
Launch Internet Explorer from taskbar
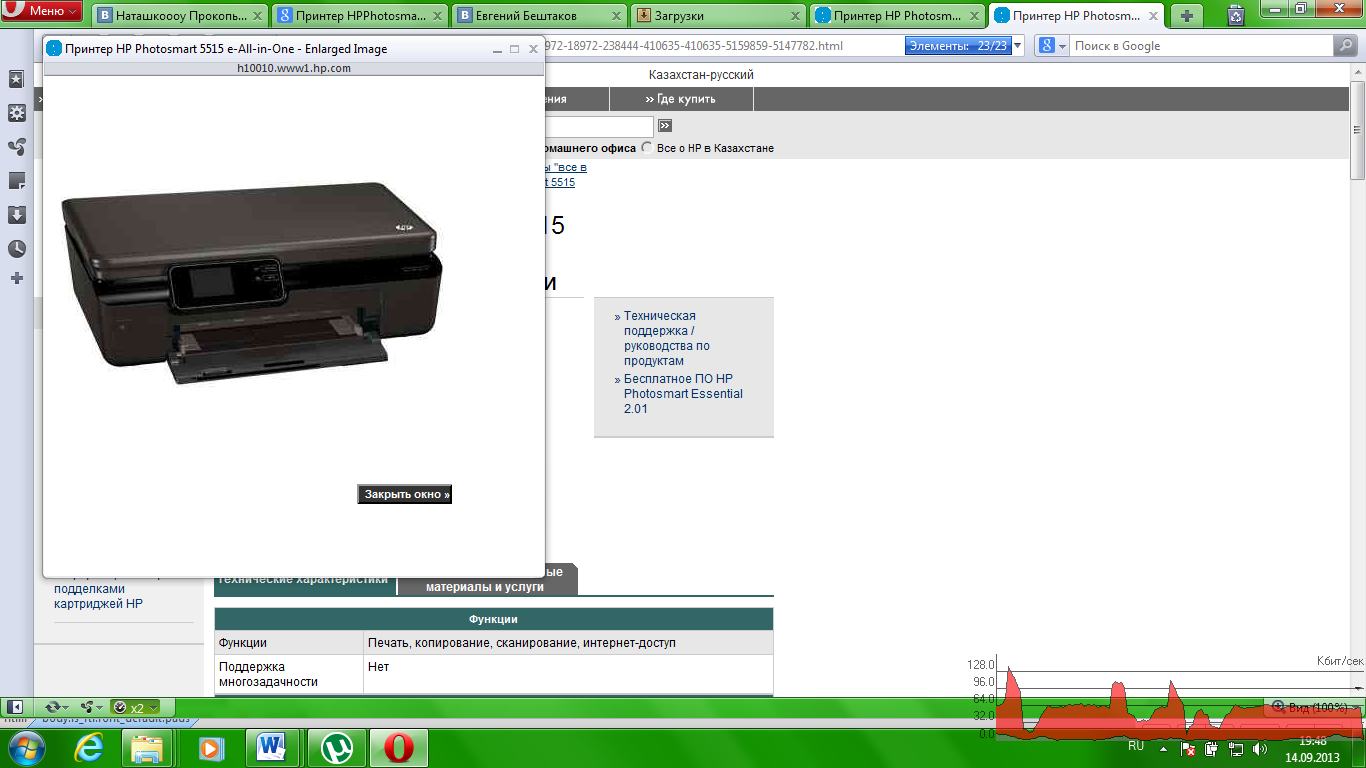coord(89,748)
